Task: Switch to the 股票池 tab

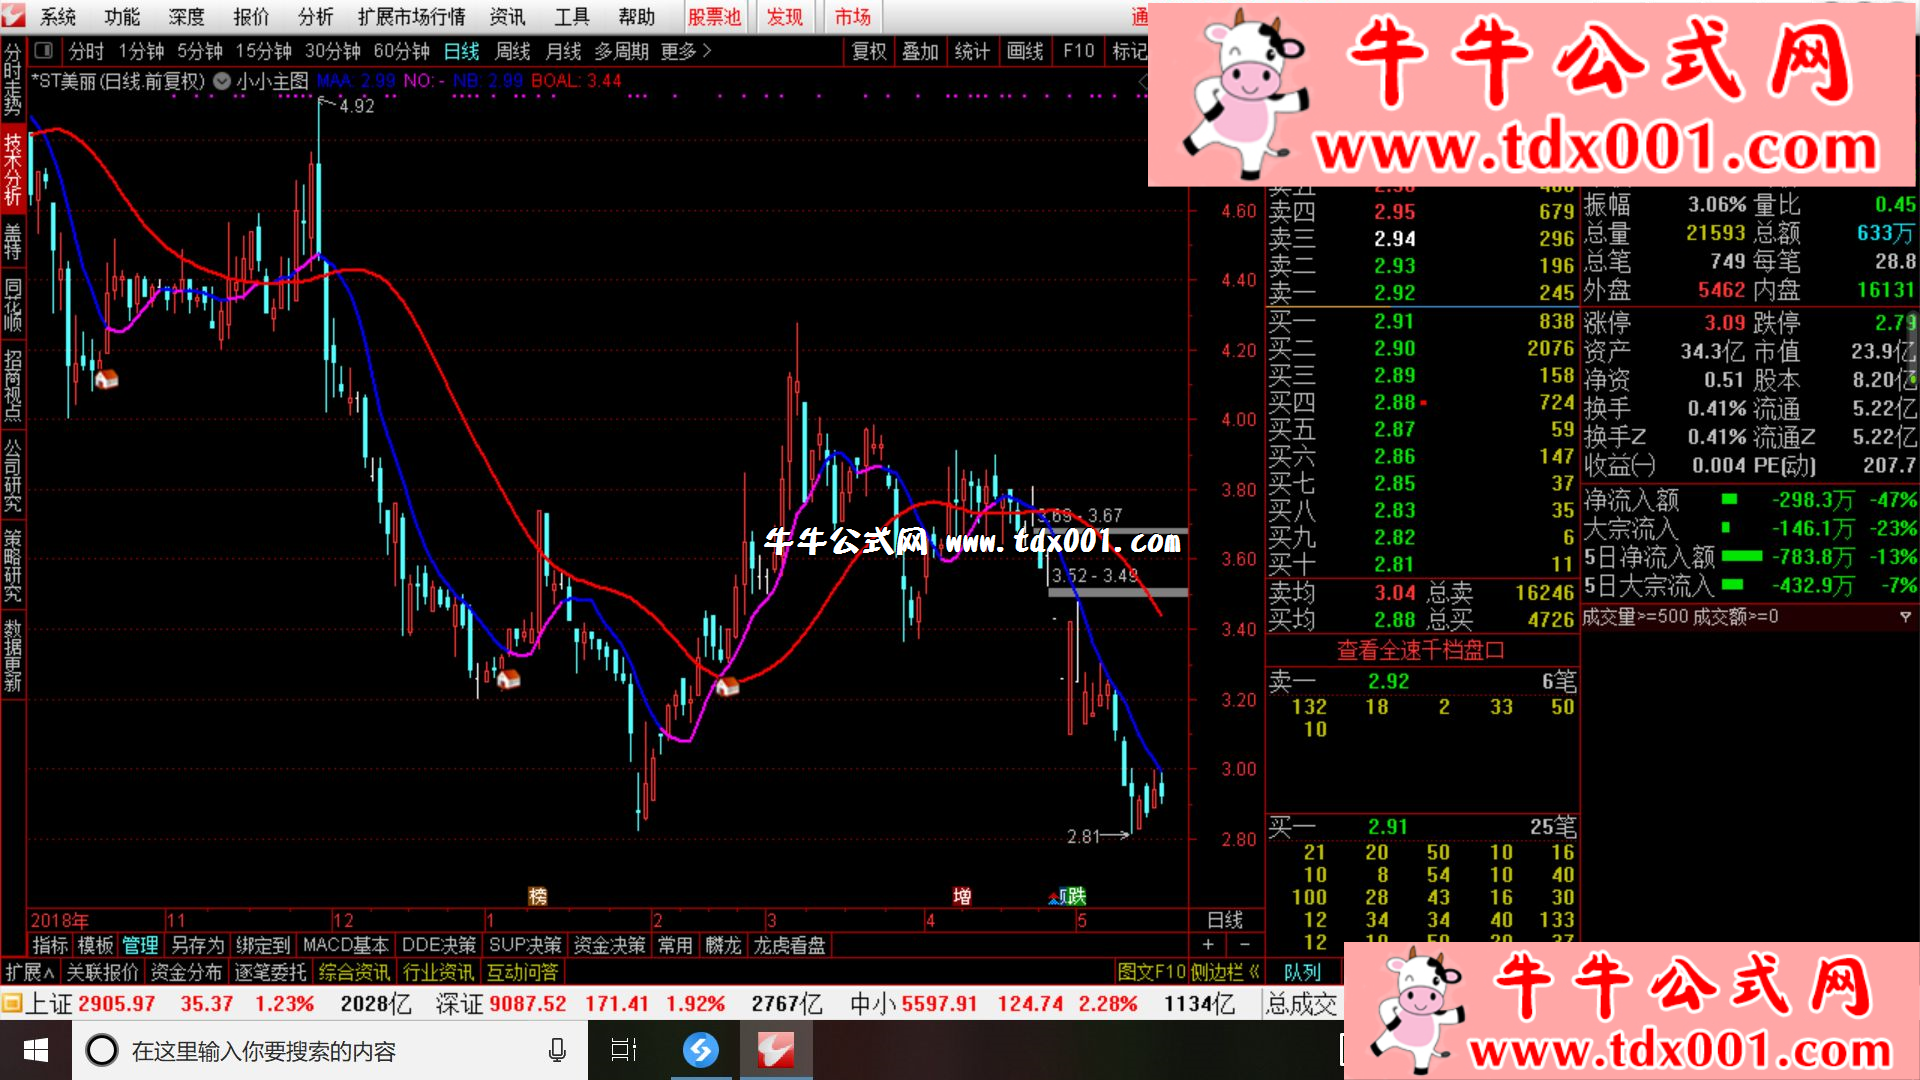Action: [714, 17]
